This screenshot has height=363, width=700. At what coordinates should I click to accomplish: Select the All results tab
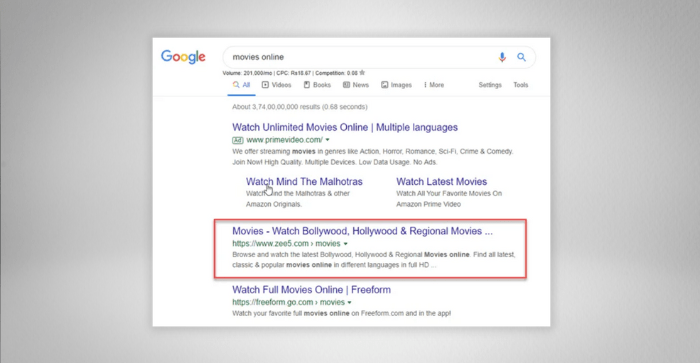(x=242, y=85)
